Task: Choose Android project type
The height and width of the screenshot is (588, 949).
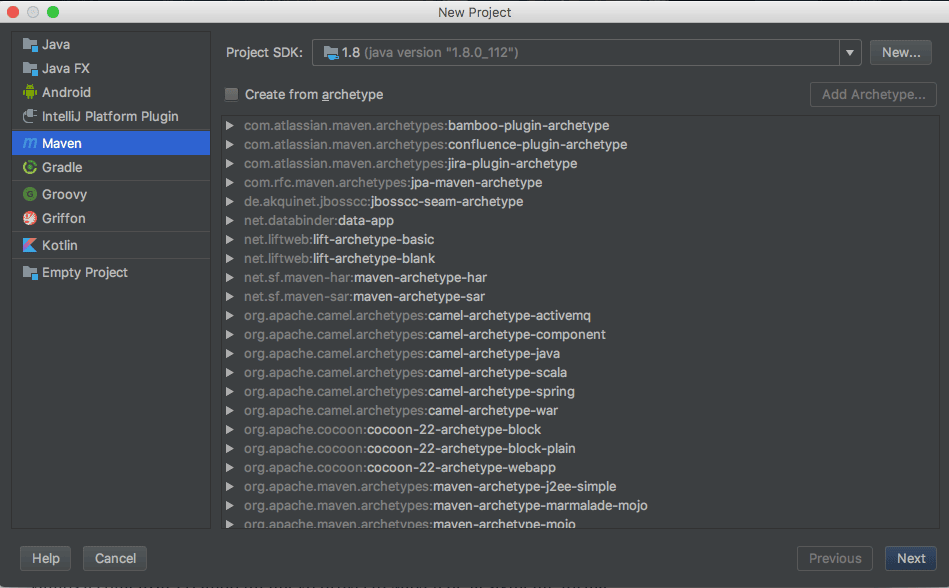Action: tap(111, 92)
